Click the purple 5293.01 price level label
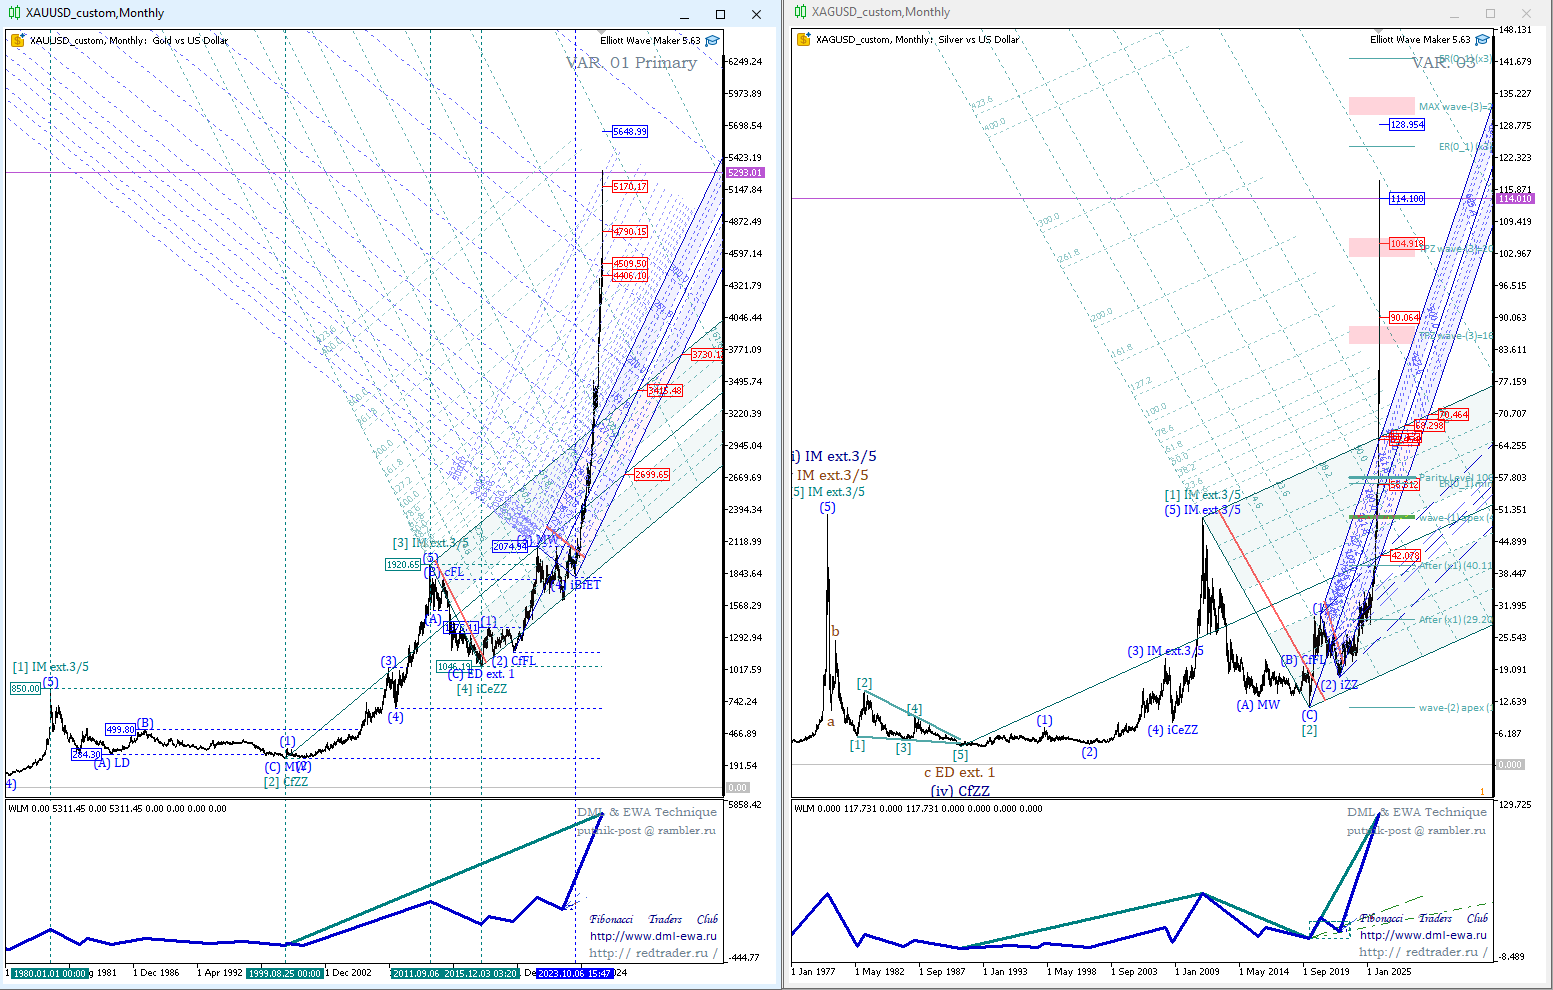The height and width of the screenshot is (990, 1553). (x=744, y=173)
